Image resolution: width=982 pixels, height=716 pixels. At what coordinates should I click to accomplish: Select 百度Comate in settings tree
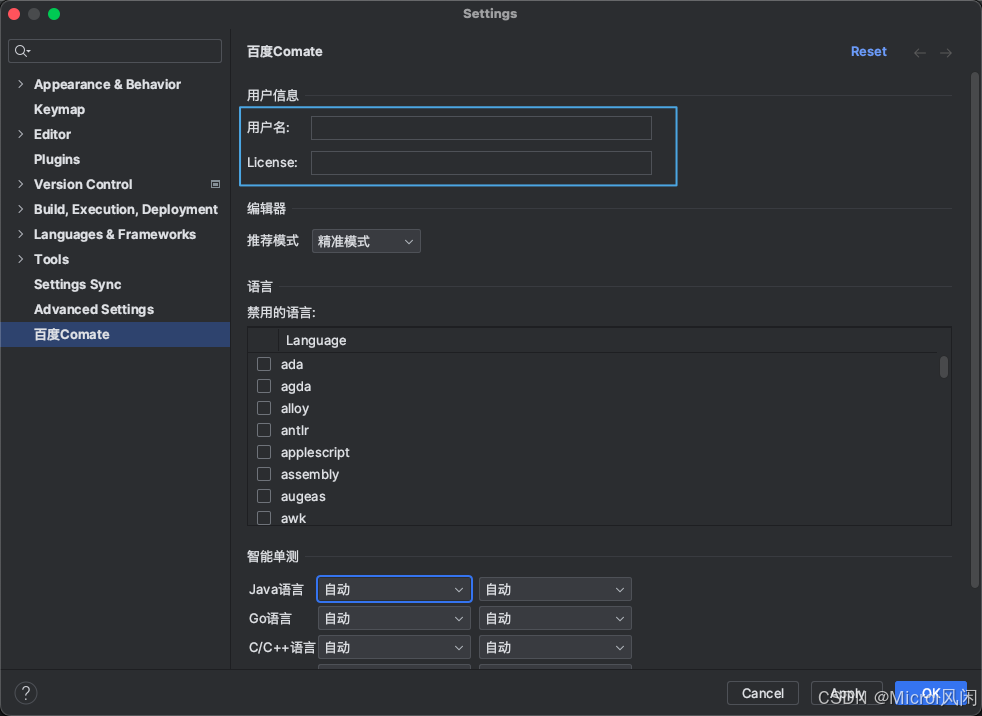pyautogui.click(x=115, y=335)
